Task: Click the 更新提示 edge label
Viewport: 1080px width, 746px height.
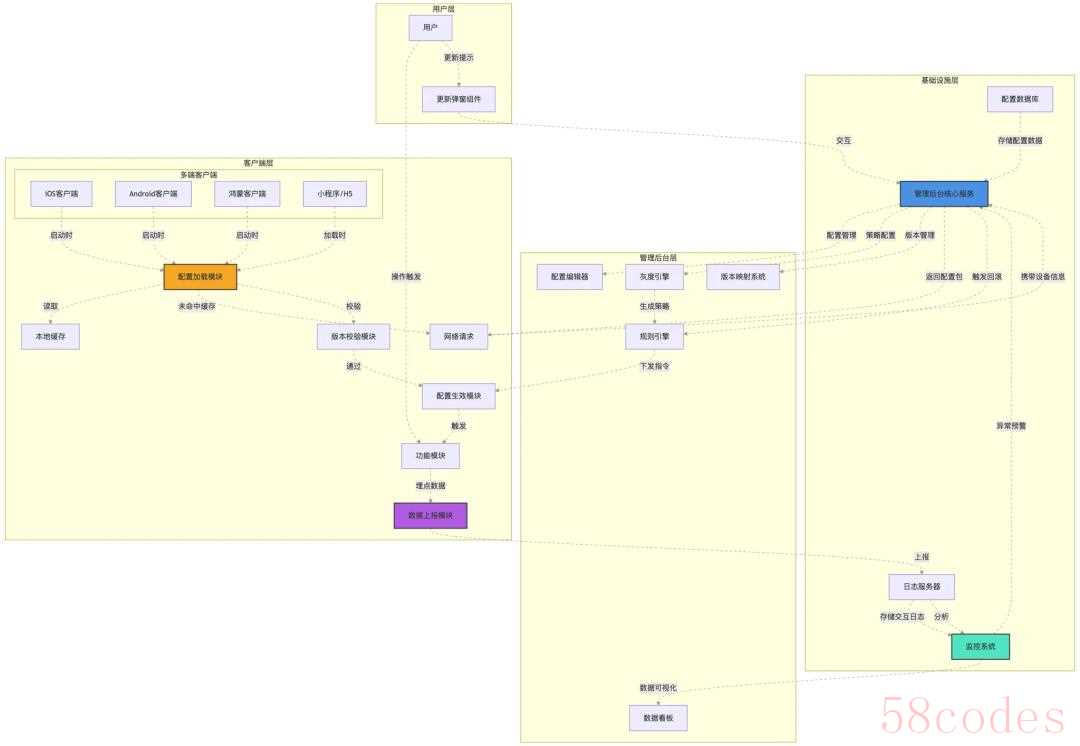Action: click(459, 58)
